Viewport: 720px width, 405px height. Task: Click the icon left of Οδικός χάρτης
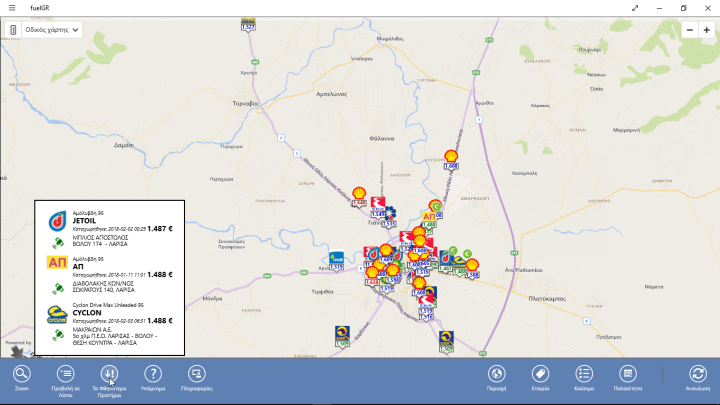pyautogui.click(x=13, y=30)
